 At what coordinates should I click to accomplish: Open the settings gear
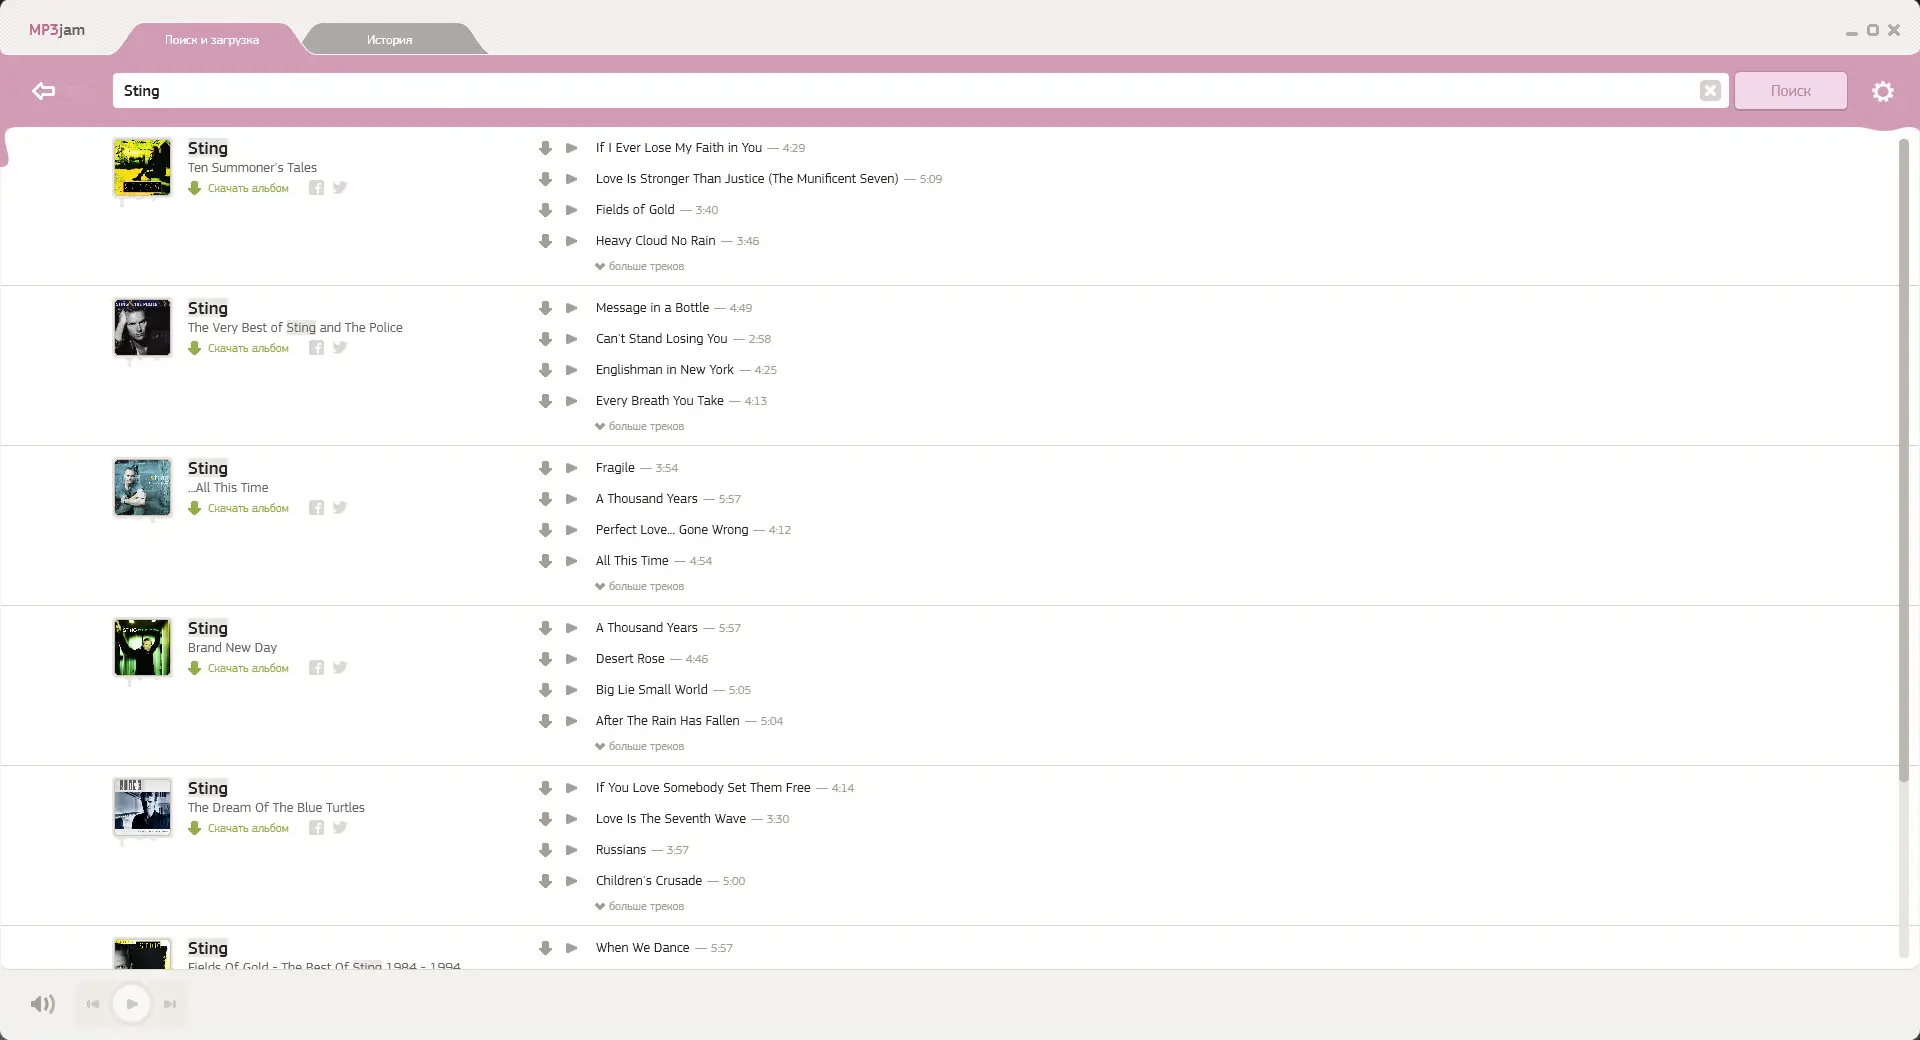[1883, 91]
